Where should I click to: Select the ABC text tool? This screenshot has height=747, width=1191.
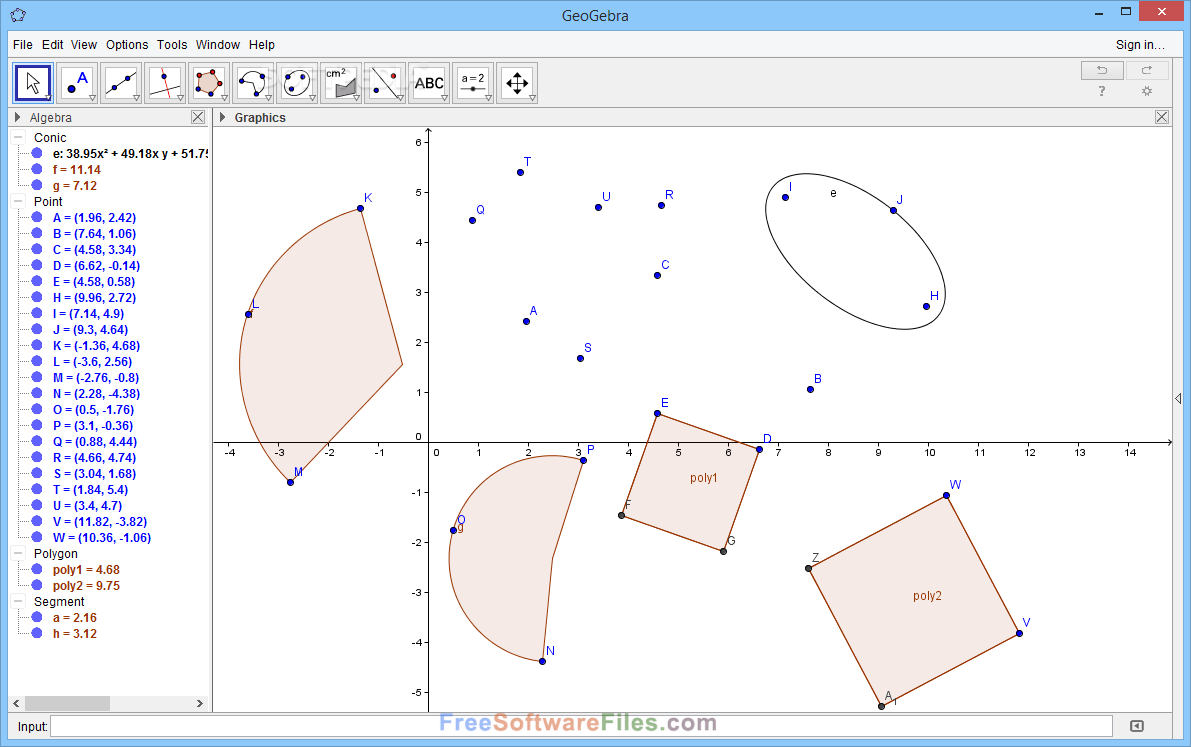click(x=429, y=83)
